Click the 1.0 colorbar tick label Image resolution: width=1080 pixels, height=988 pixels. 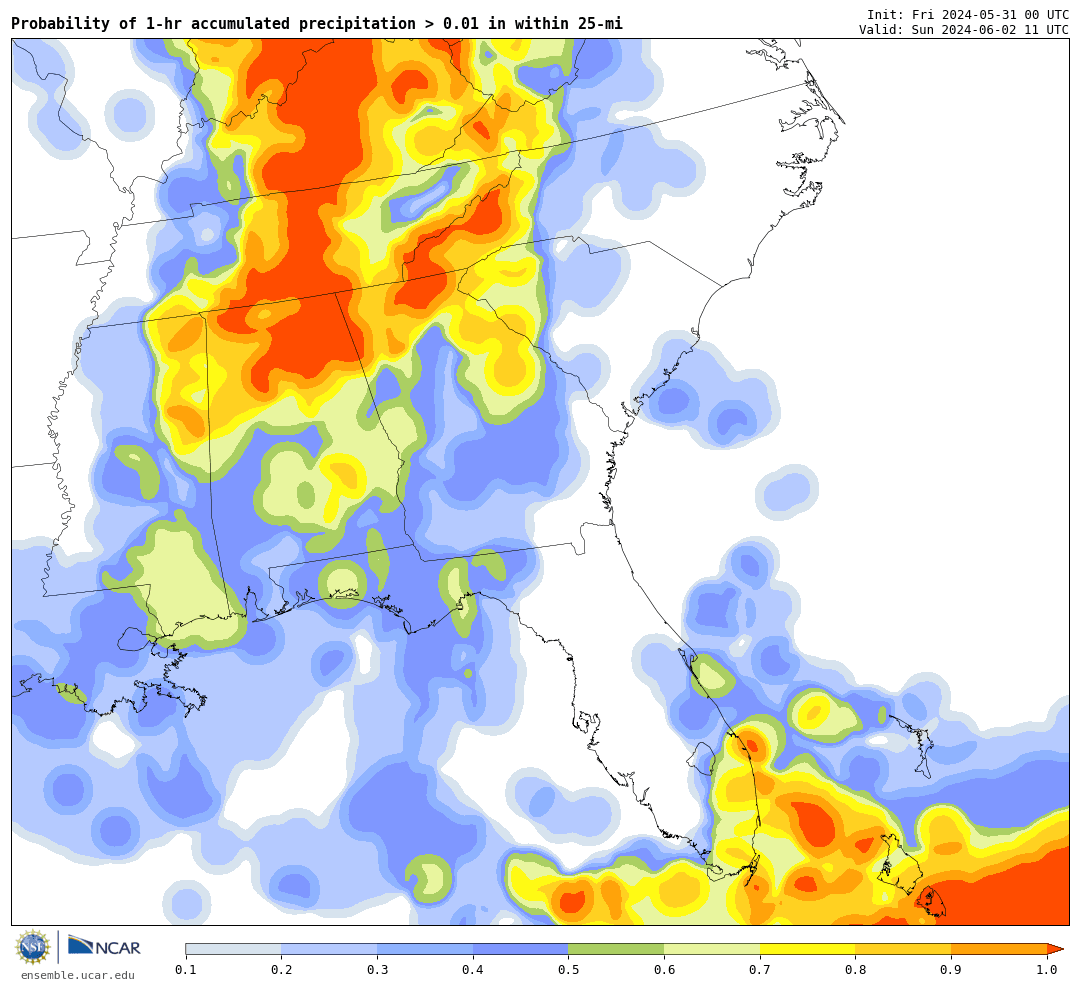tap(1048, 970)
